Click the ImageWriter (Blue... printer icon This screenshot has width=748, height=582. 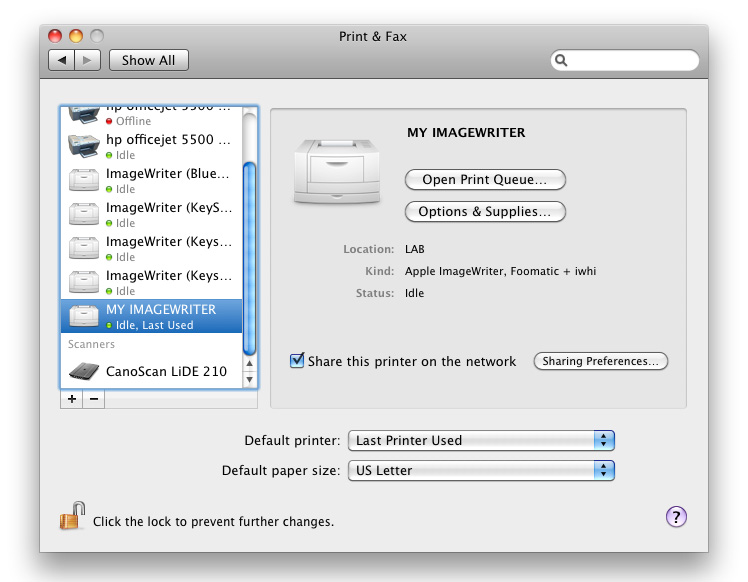(x=83, y=180)
